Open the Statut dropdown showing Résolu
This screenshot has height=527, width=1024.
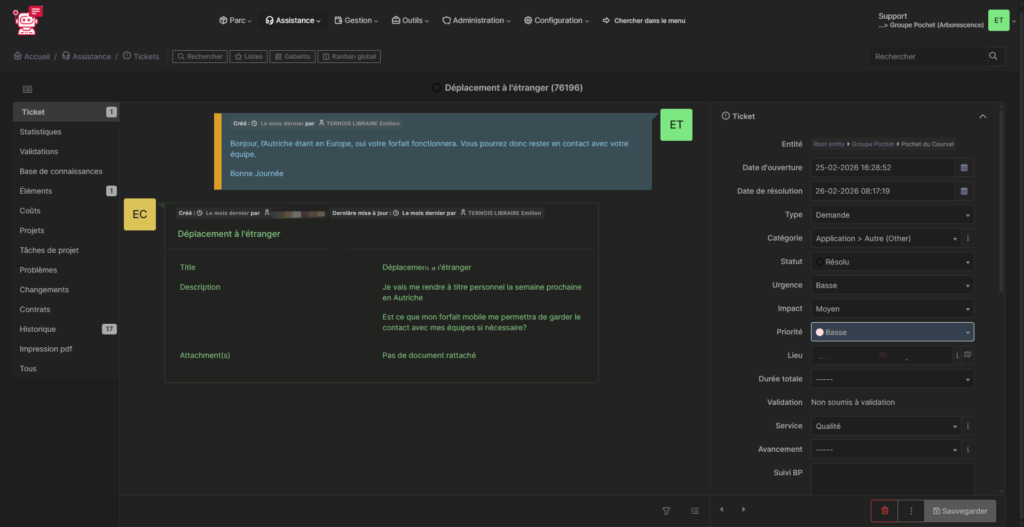tap(891, 262)
